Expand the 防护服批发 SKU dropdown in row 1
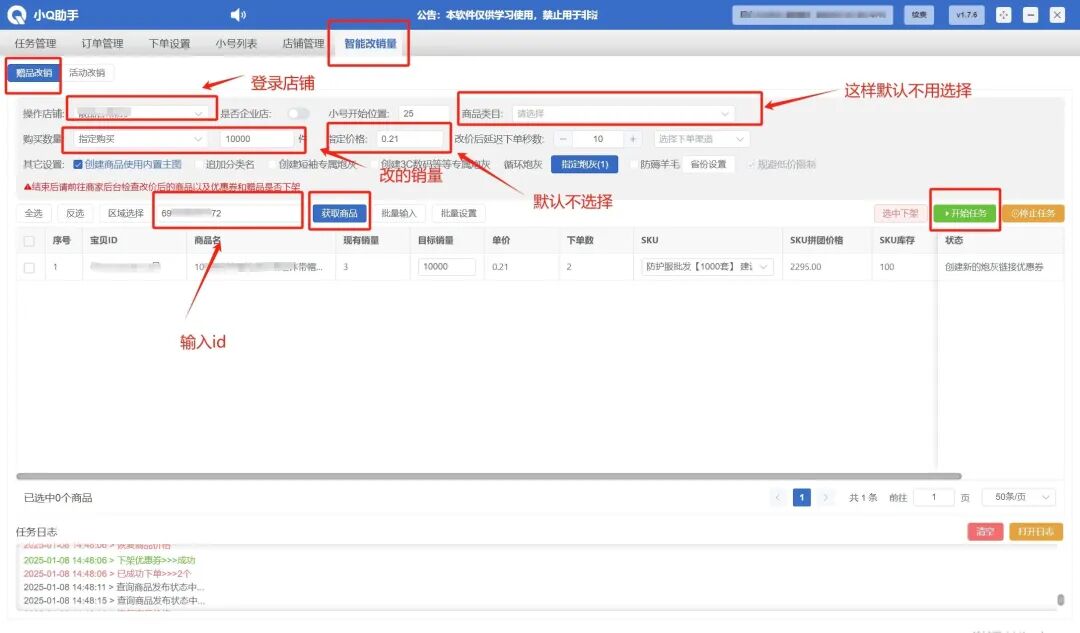The height and width of the screenshot is (633, 1080). click(707, 267)
